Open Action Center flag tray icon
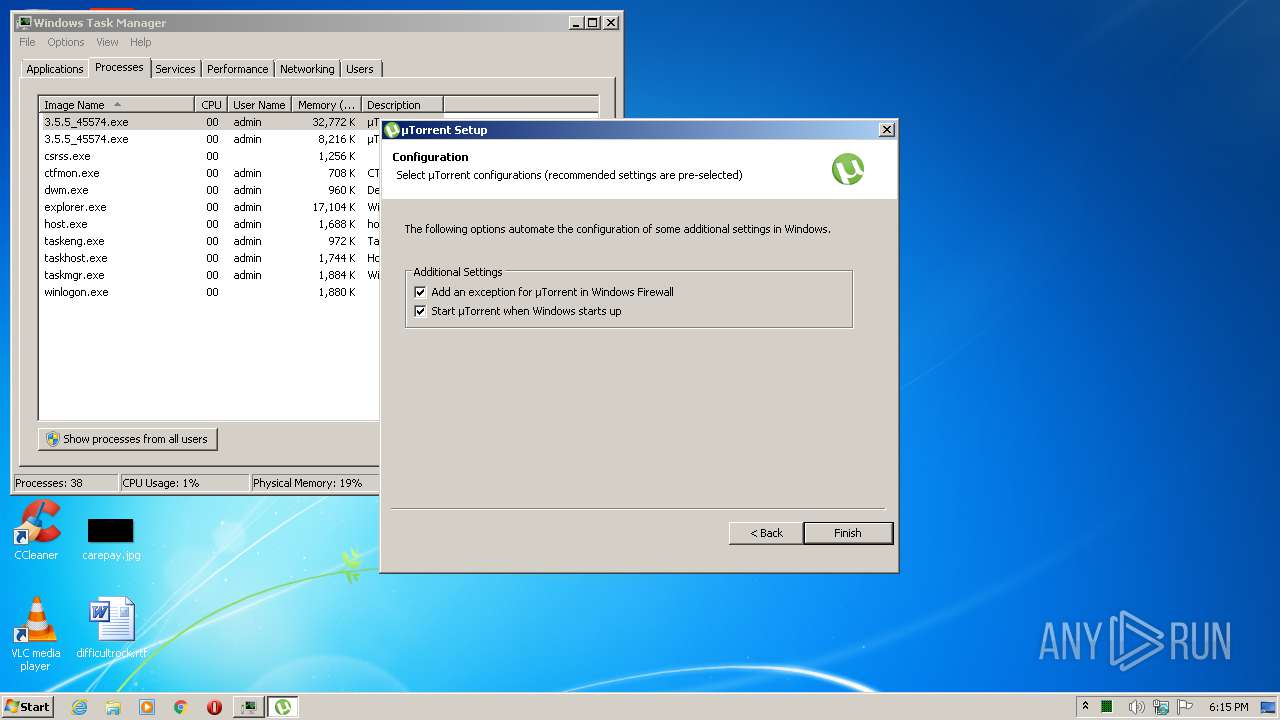Screen dimensions: 1280x720 coord(1186,707)
